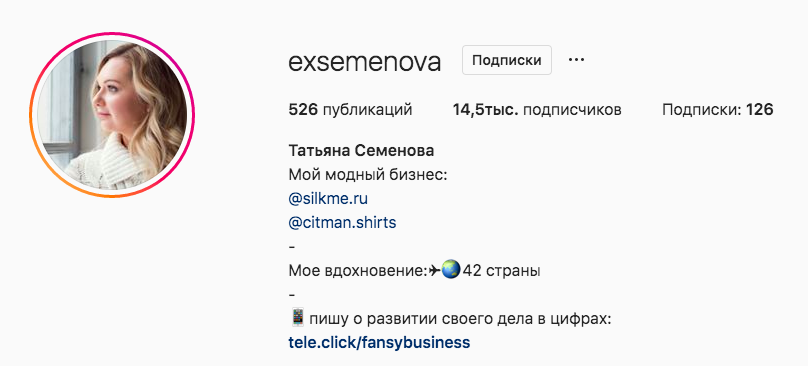Viewport: 808px width, 366px height.
Task: Click the Подписки following button
Action: click(507, 60)
